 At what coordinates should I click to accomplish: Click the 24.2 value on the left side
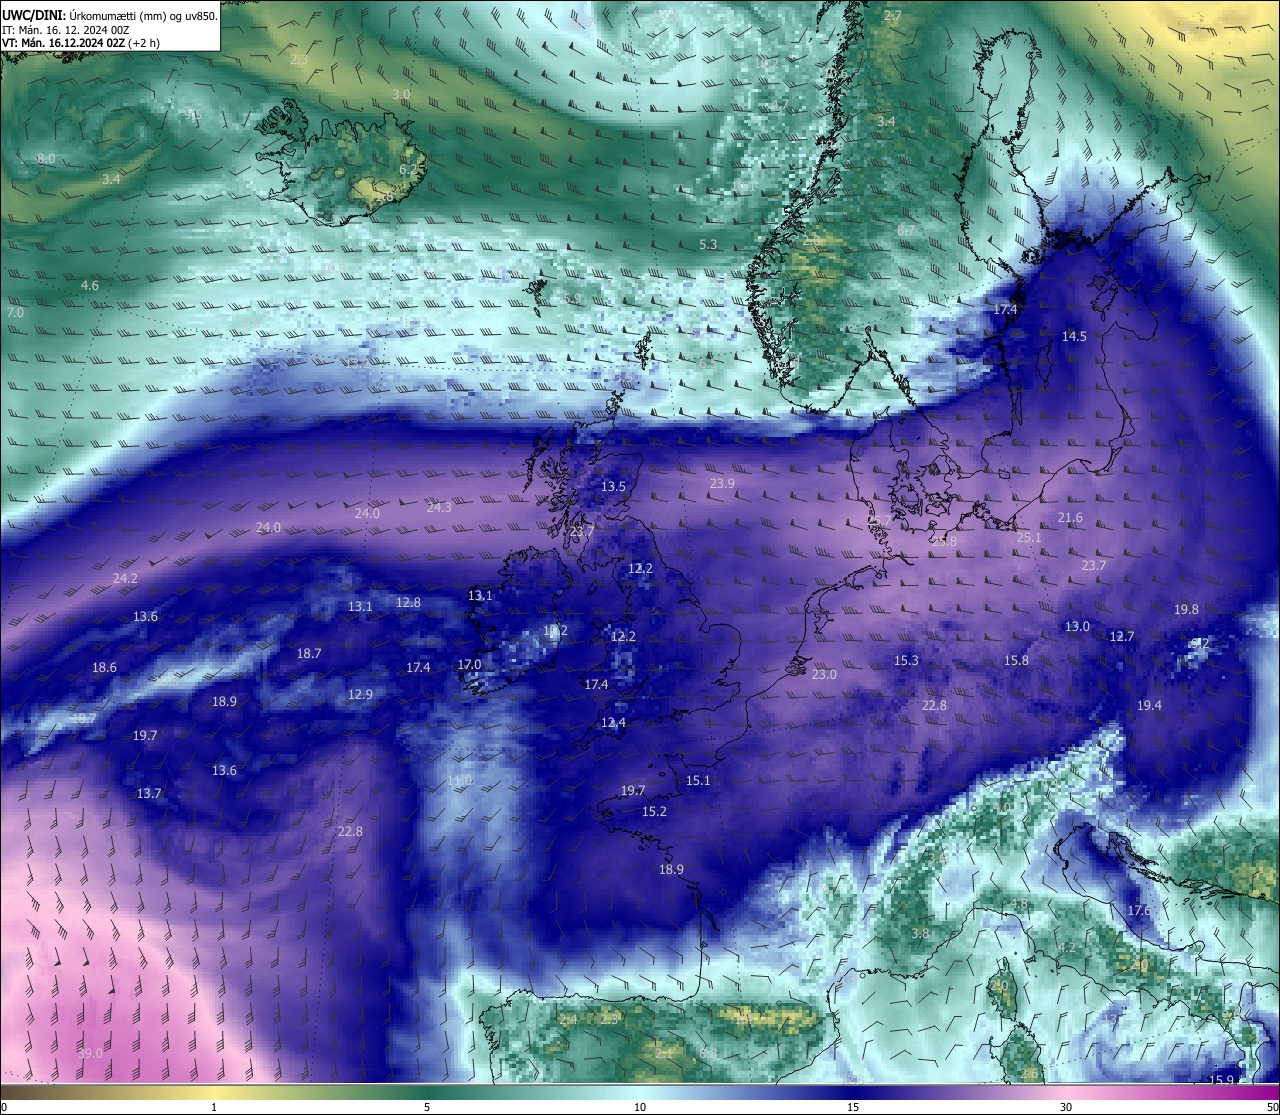125,579
